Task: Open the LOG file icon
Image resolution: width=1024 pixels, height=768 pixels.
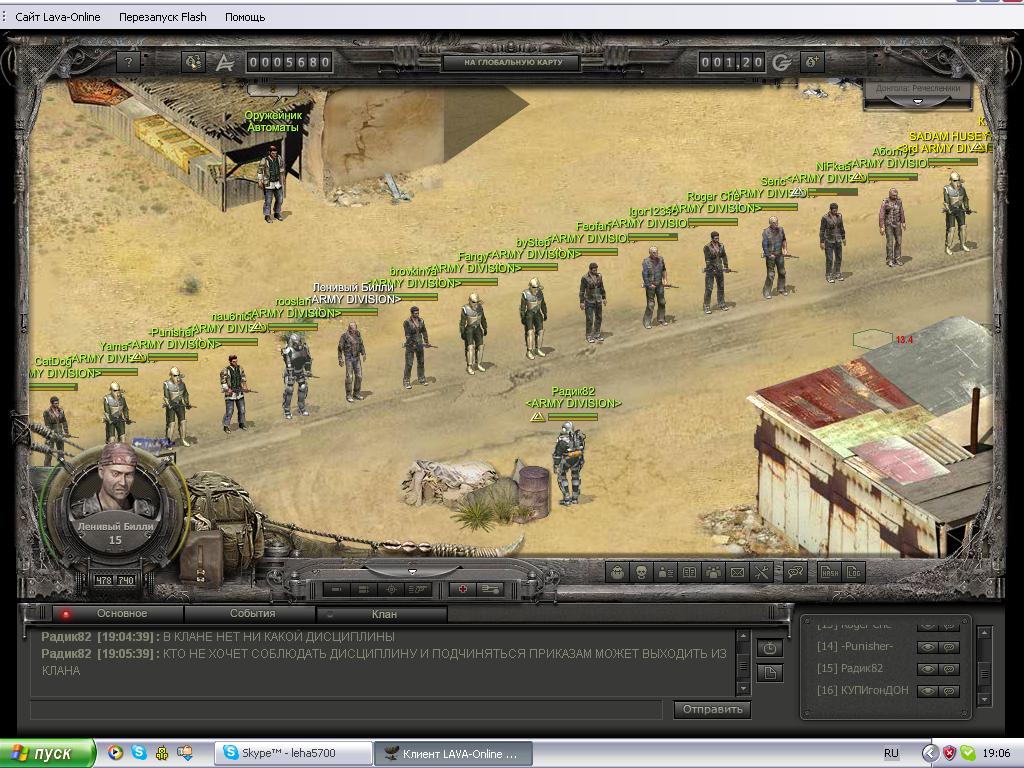Action: point(854,573)
